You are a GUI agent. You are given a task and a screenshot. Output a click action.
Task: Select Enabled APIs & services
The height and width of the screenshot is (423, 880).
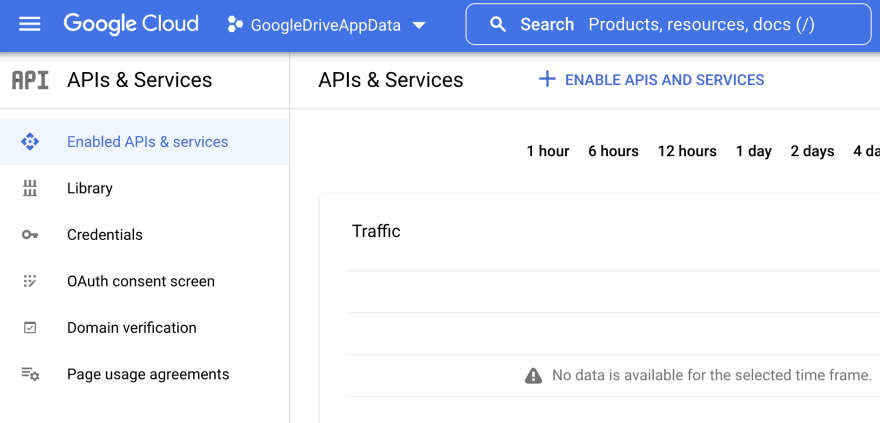pyautogui.click(x=145, y=141)
